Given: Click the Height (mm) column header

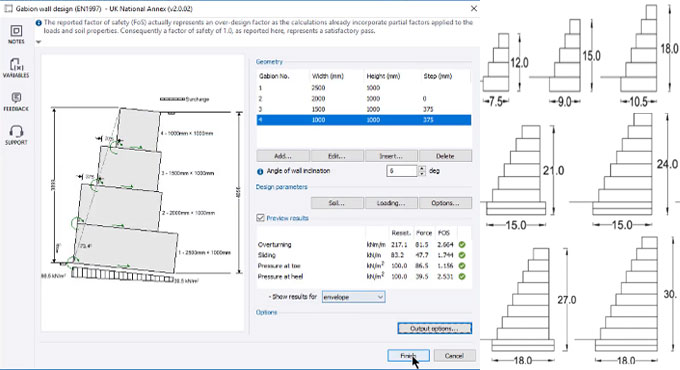Looking at the screenshot, I should coord(383,76).
